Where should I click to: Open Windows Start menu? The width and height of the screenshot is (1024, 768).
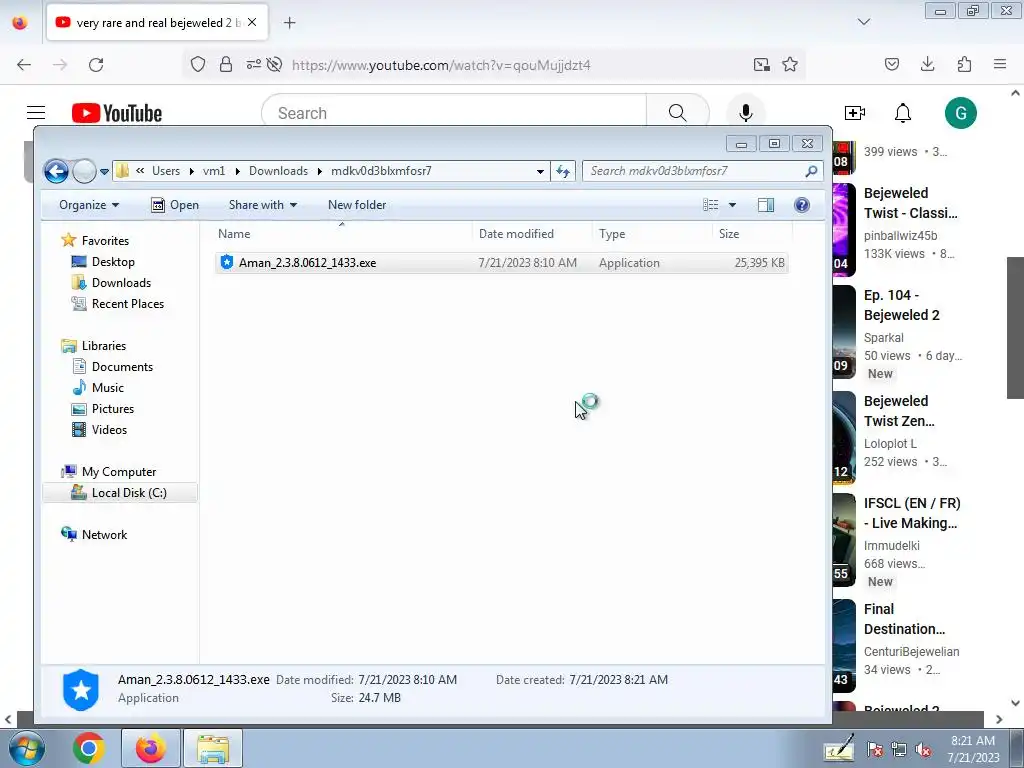[26, 748]
